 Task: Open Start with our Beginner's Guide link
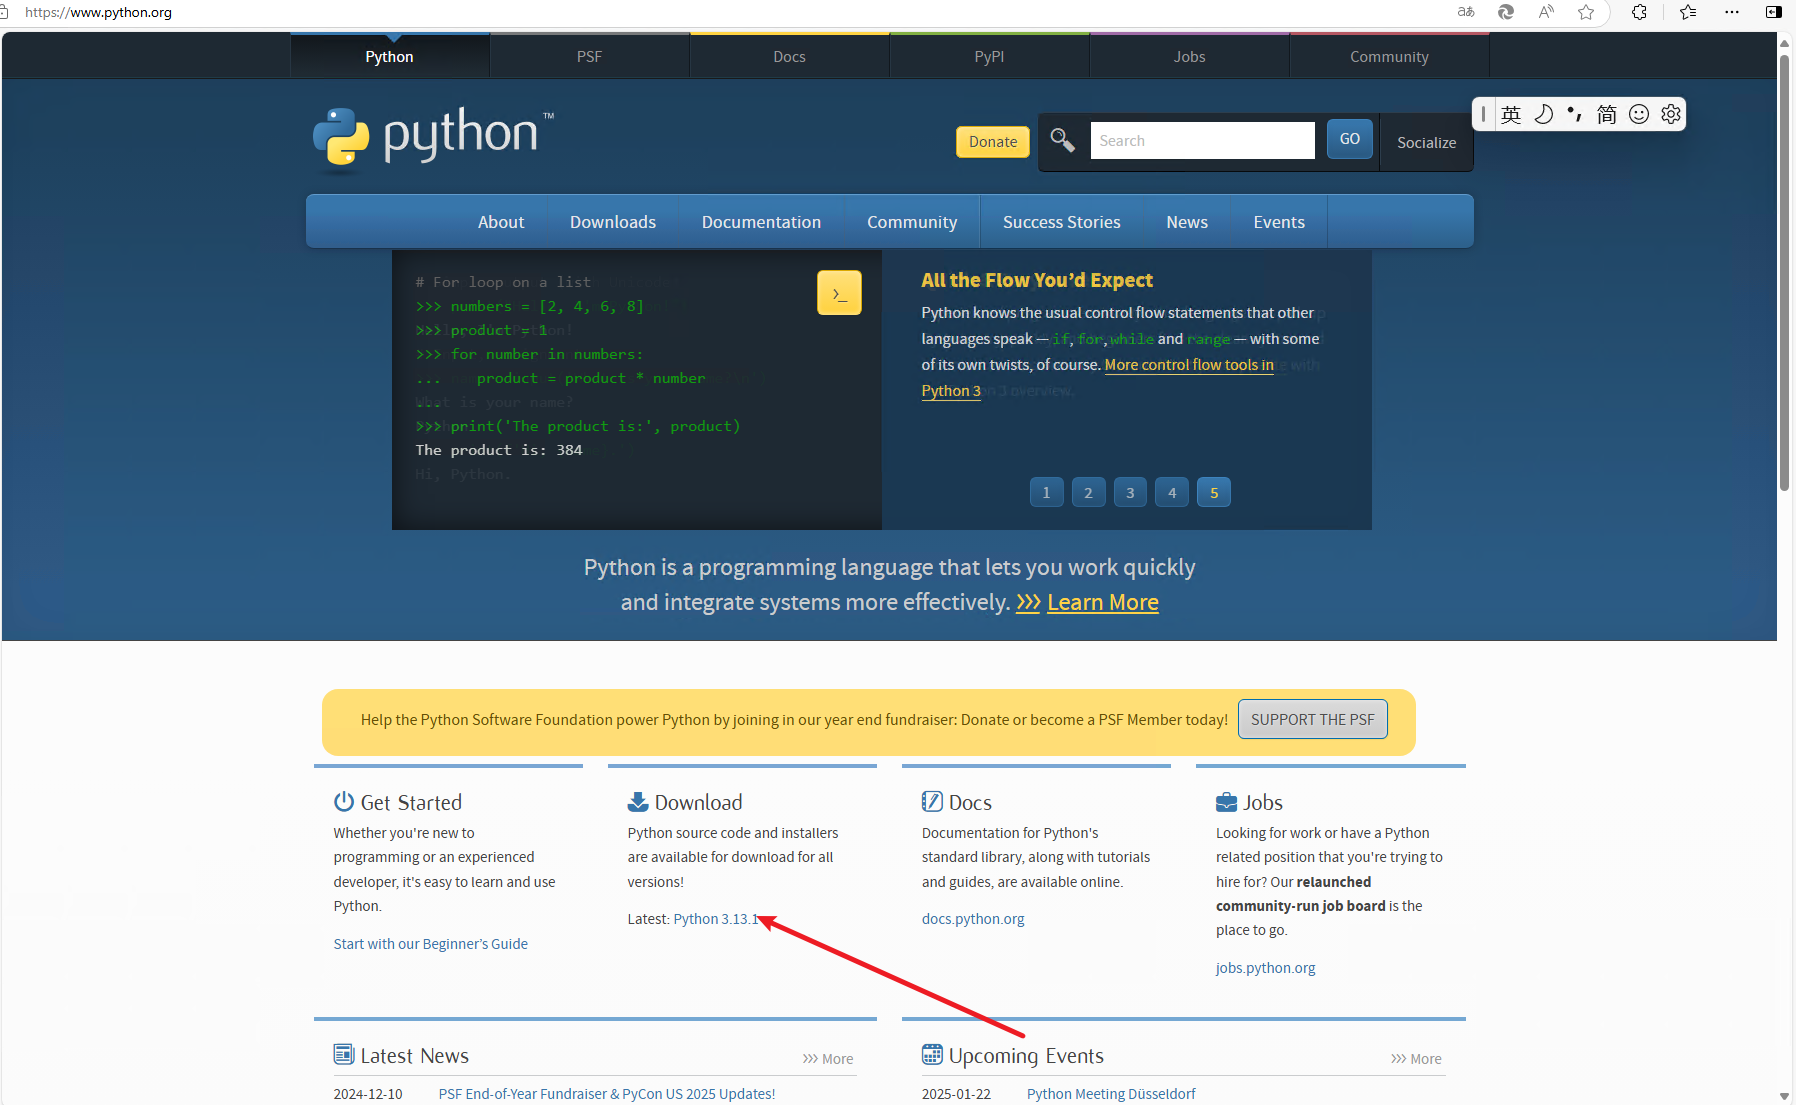coord(431,944)
